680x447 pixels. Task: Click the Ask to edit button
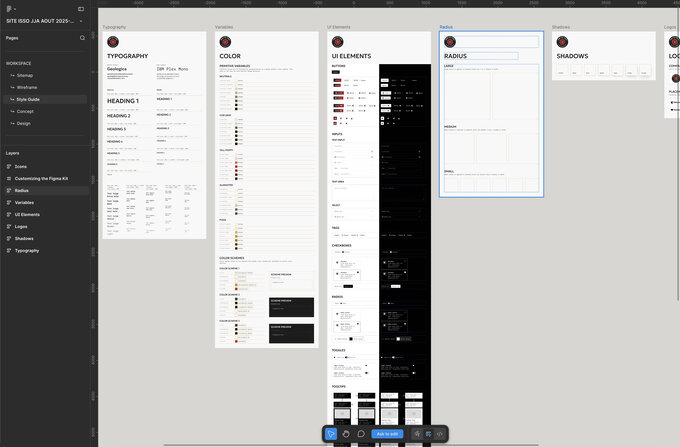pyautogui.click(x=387, y=434)
